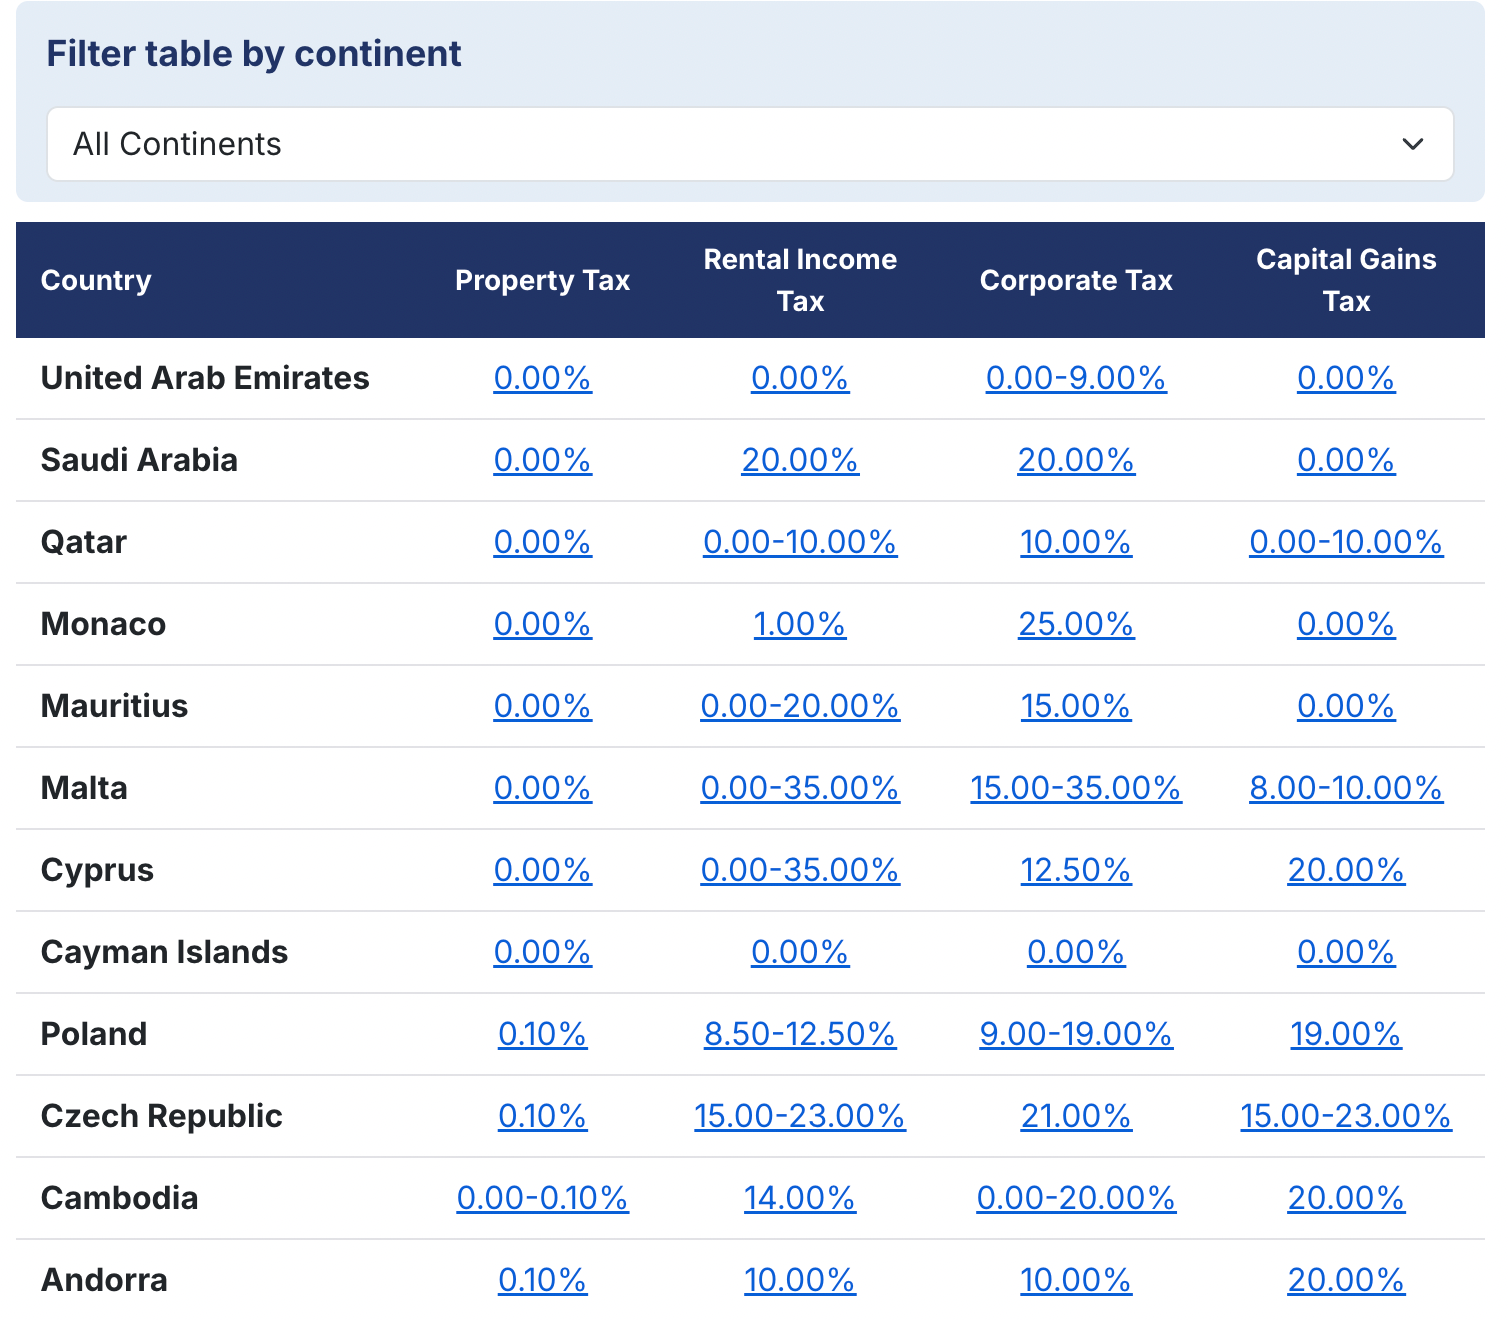
Task: Click Cyprus corporate tax 12.50% link
Action: click(x=1075, y=870)
